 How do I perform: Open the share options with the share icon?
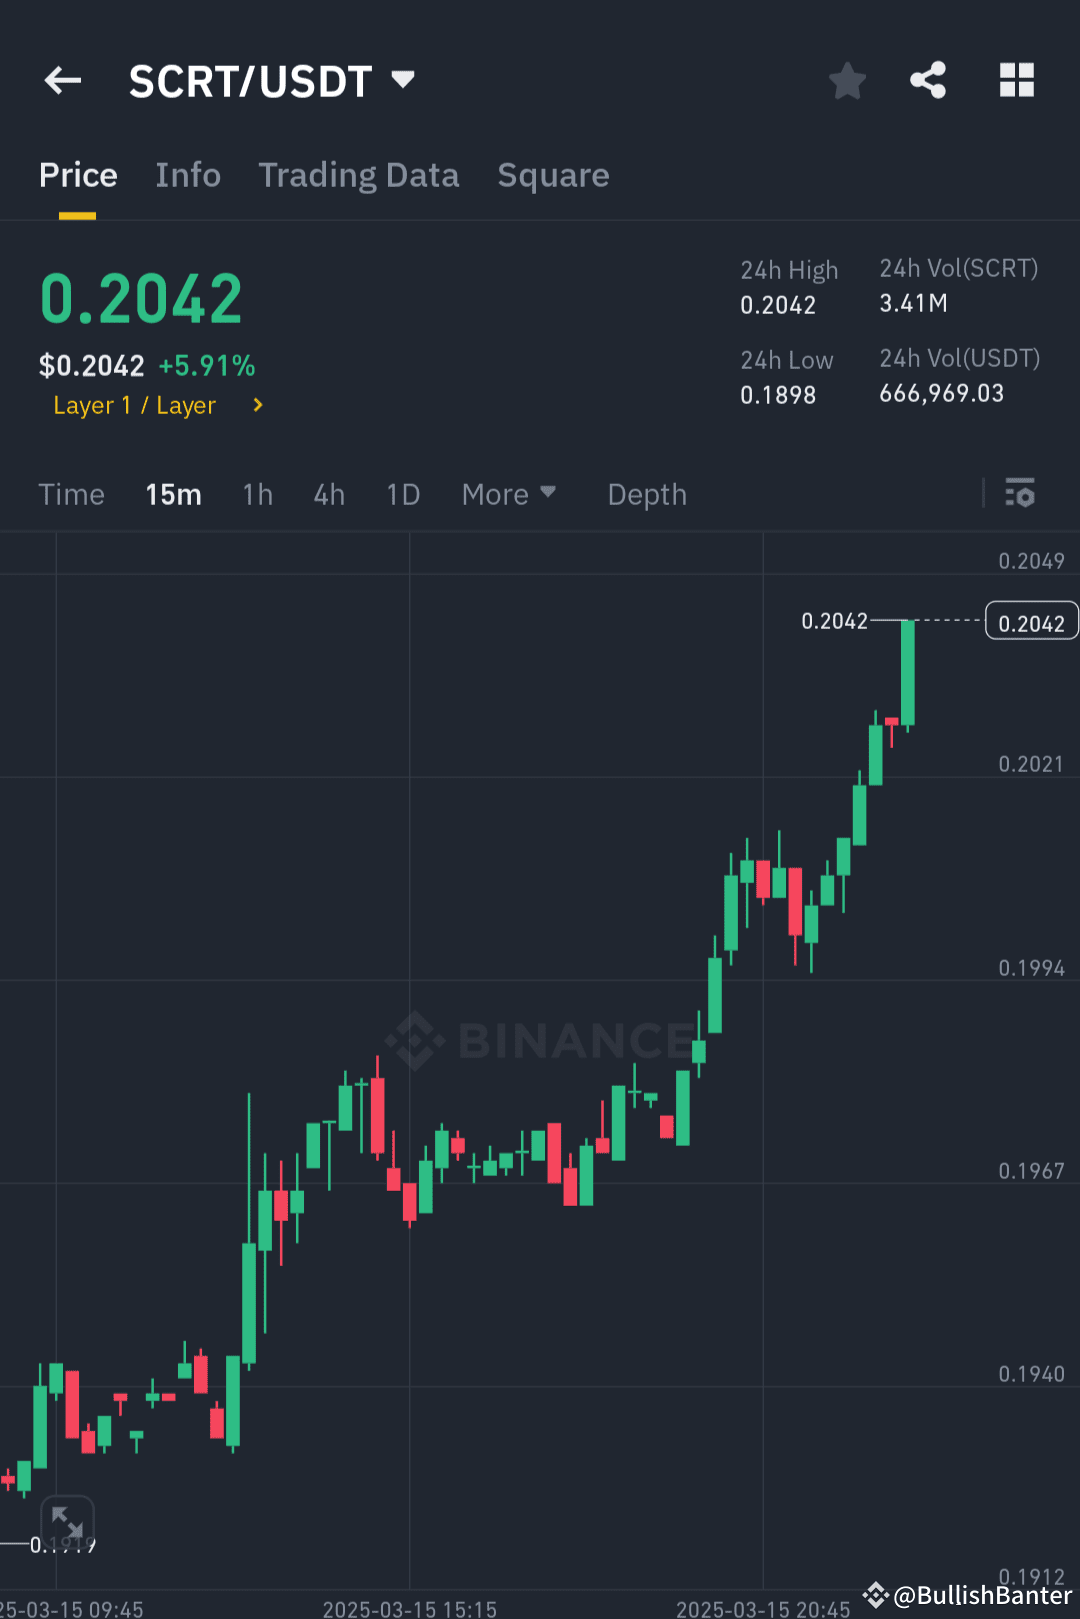[x=928, y=80]
